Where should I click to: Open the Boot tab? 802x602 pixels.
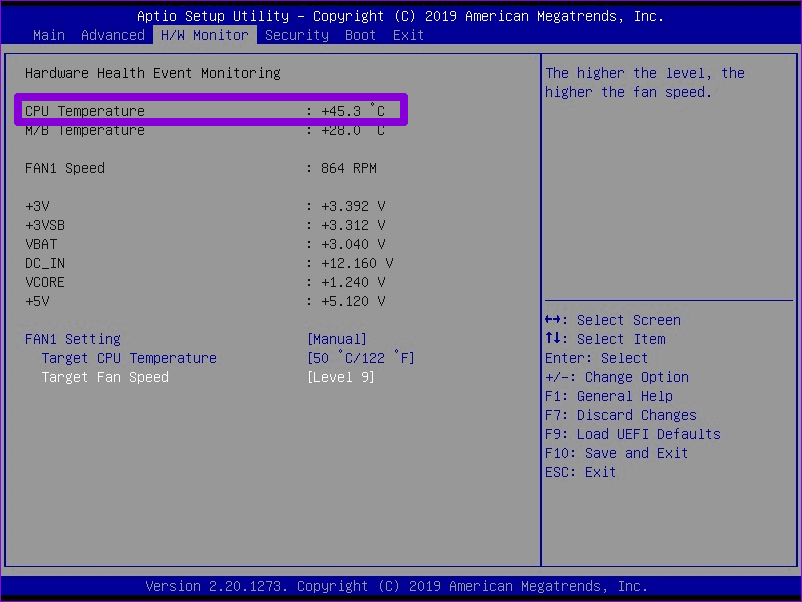(359, 34)
